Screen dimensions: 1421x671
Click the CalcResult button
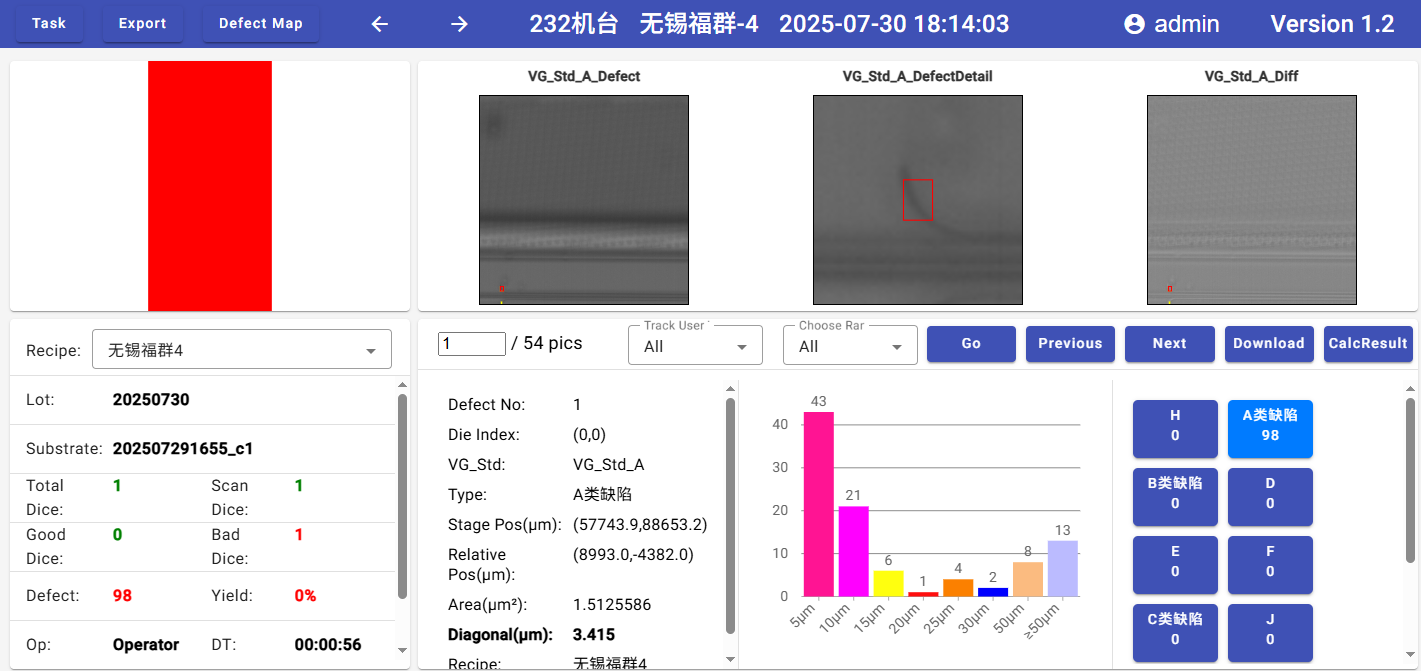pos(1367,343)
